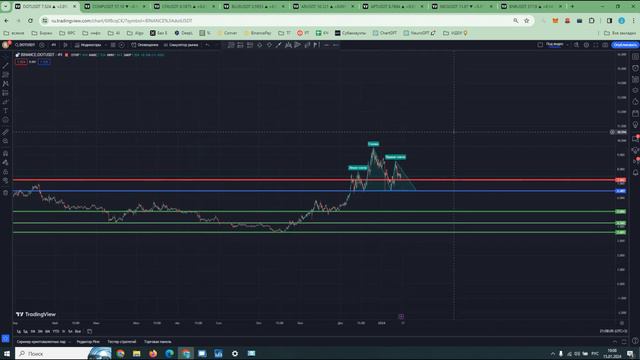The height and width of the screenshot is (360, 640).
Task: Click the Голова pattern label
Action: (373, 144)
